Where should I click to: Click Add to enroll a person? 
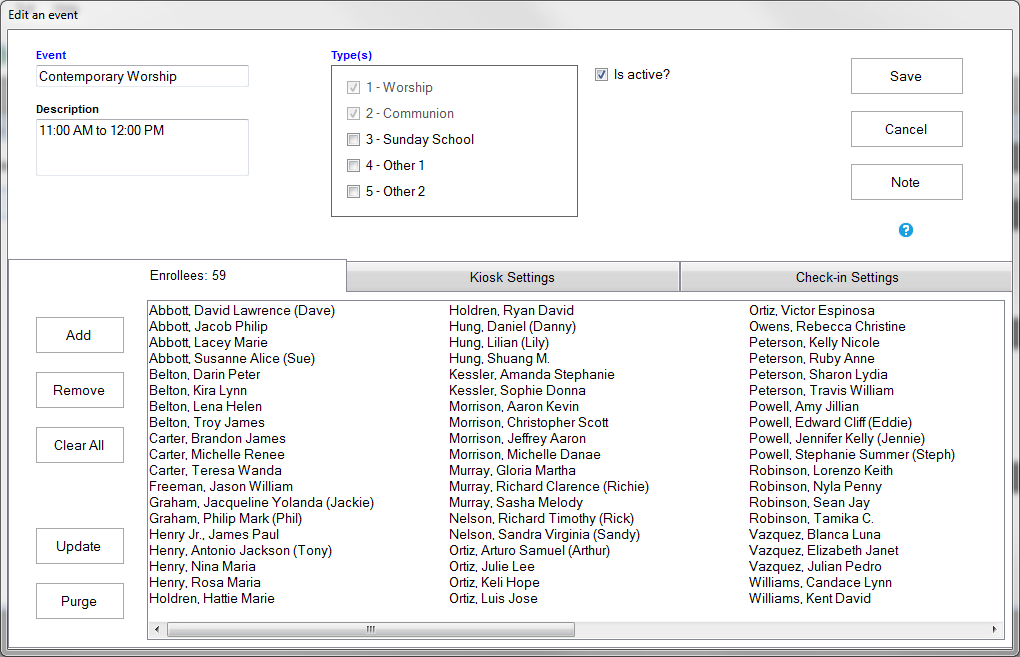79,335
